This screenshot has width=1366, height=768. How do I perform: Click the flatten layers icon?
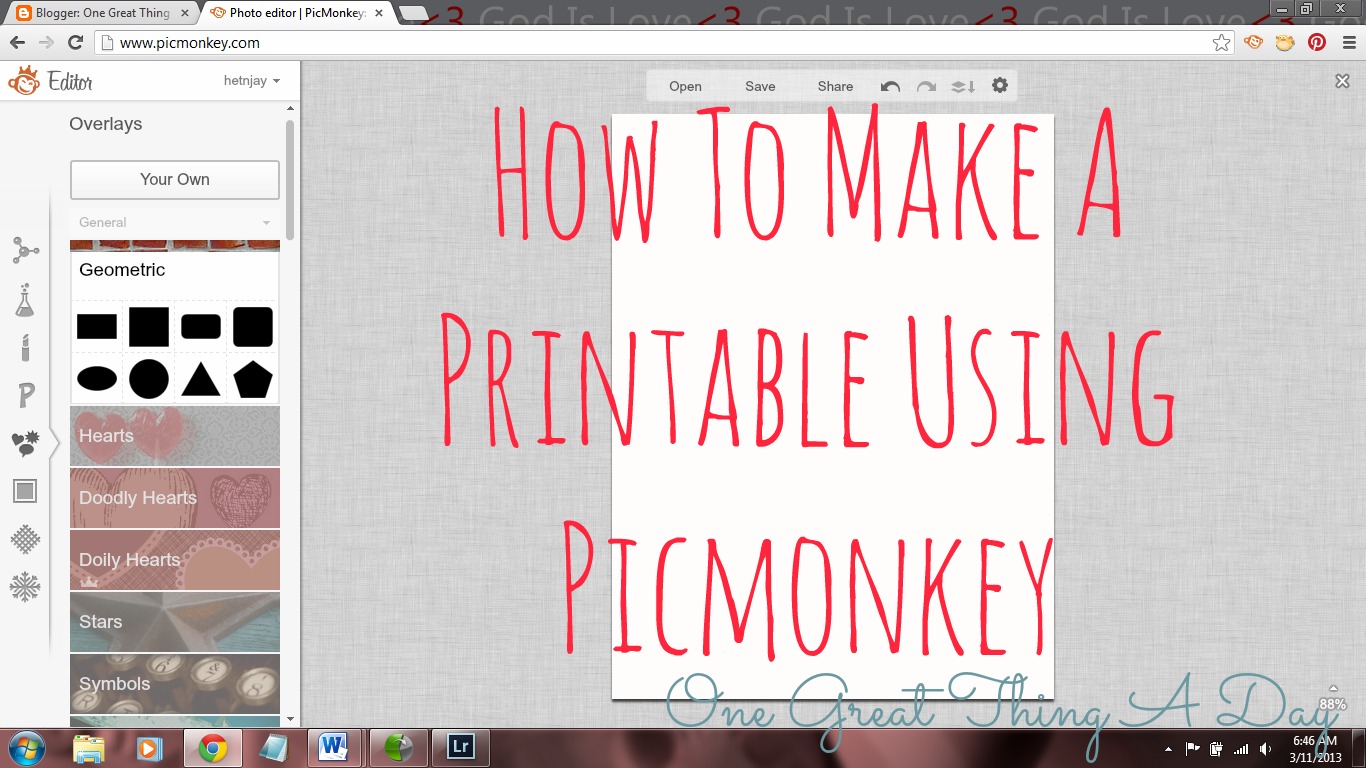click(x=963, y=86)
